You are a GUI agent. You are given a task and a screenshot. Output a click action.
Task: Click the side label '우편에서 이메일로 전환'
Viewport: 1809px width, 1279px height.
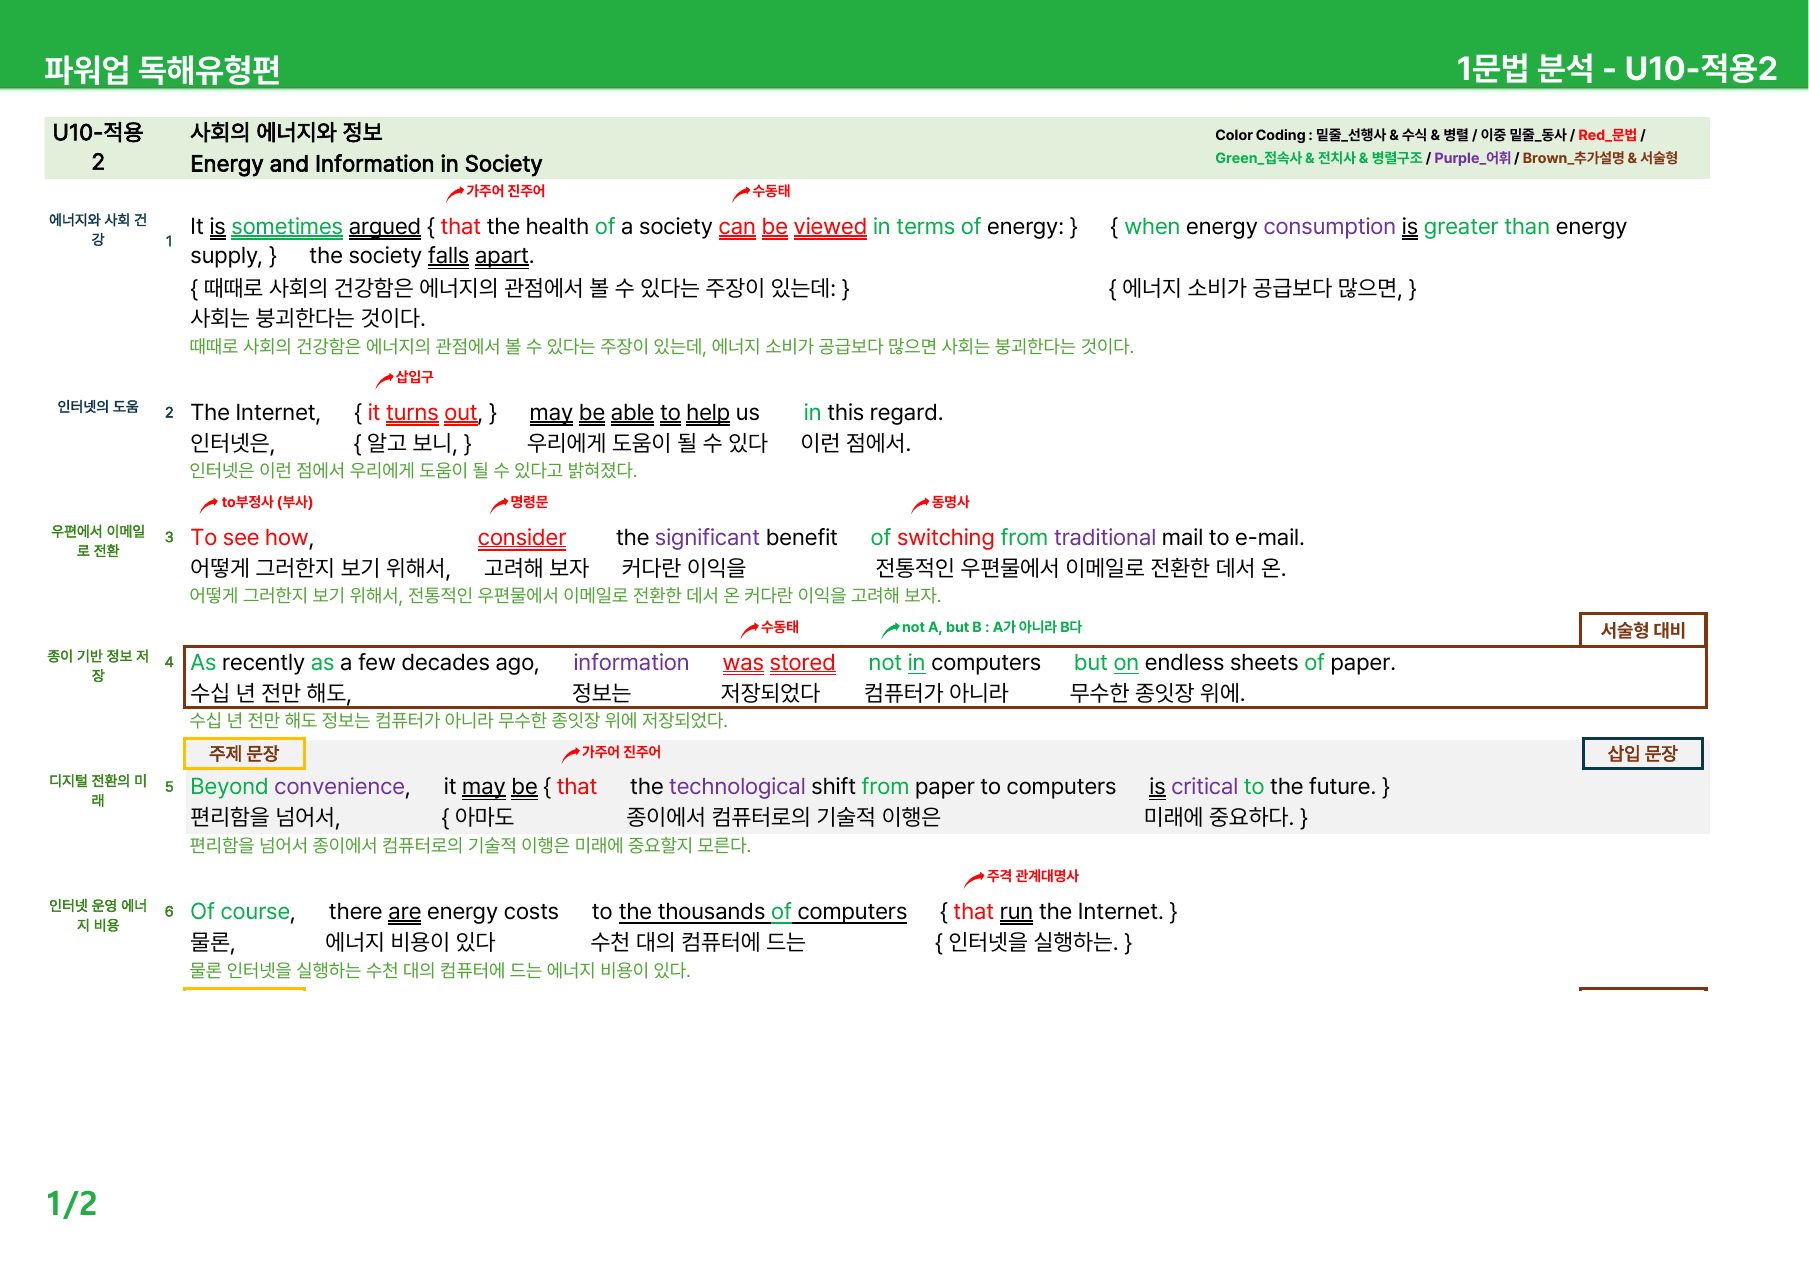pos(98,541)
